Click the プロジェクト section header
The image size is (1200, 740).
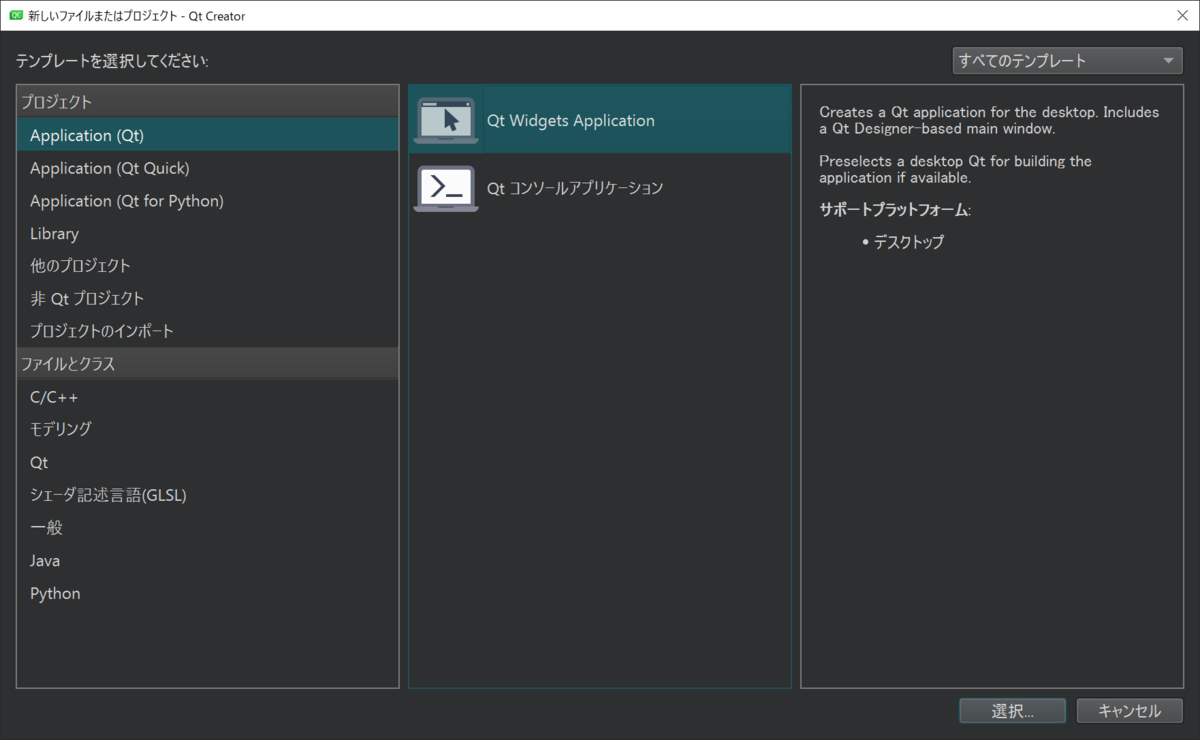coord(208,102)
